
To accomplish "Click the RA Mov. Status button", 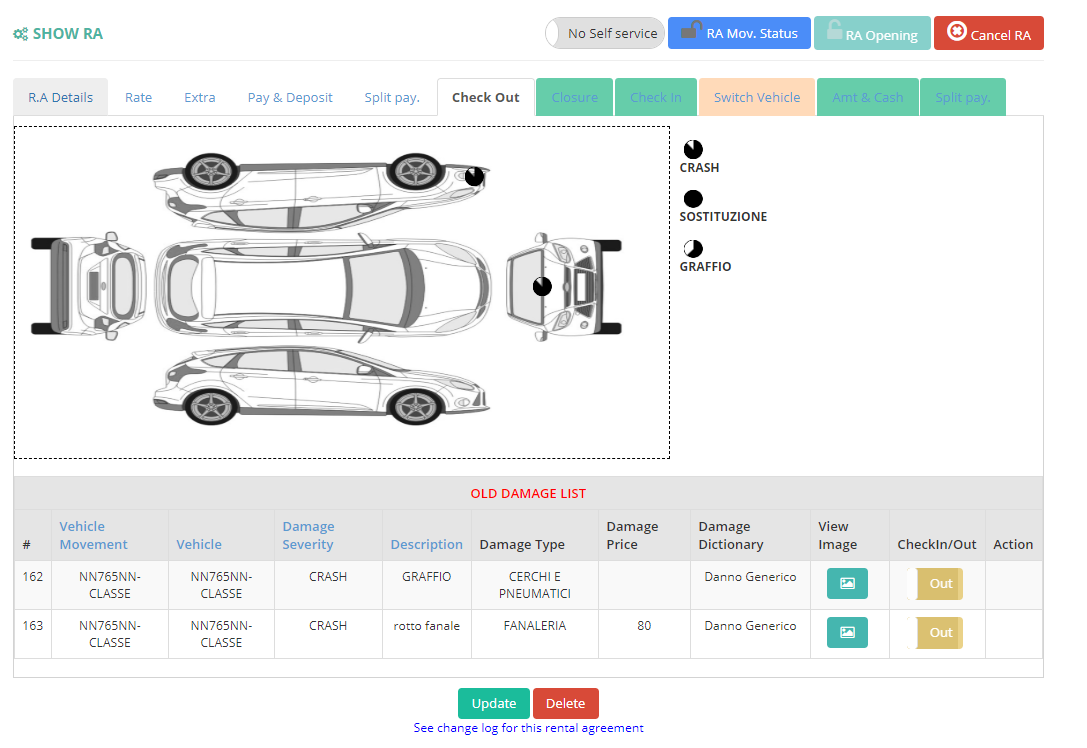I will [x=739, y=33].
